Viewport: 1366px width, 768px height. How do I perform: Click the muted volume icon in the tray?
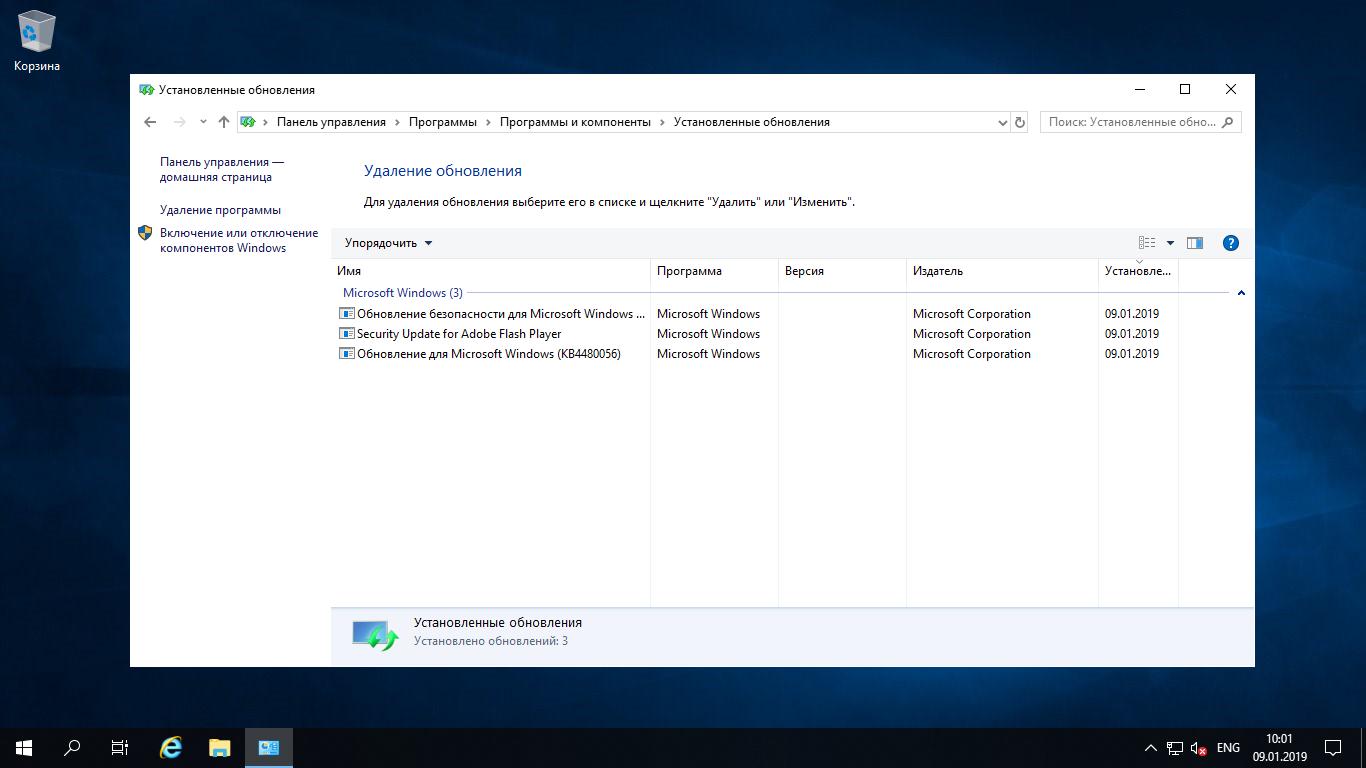coord(1198,748)
